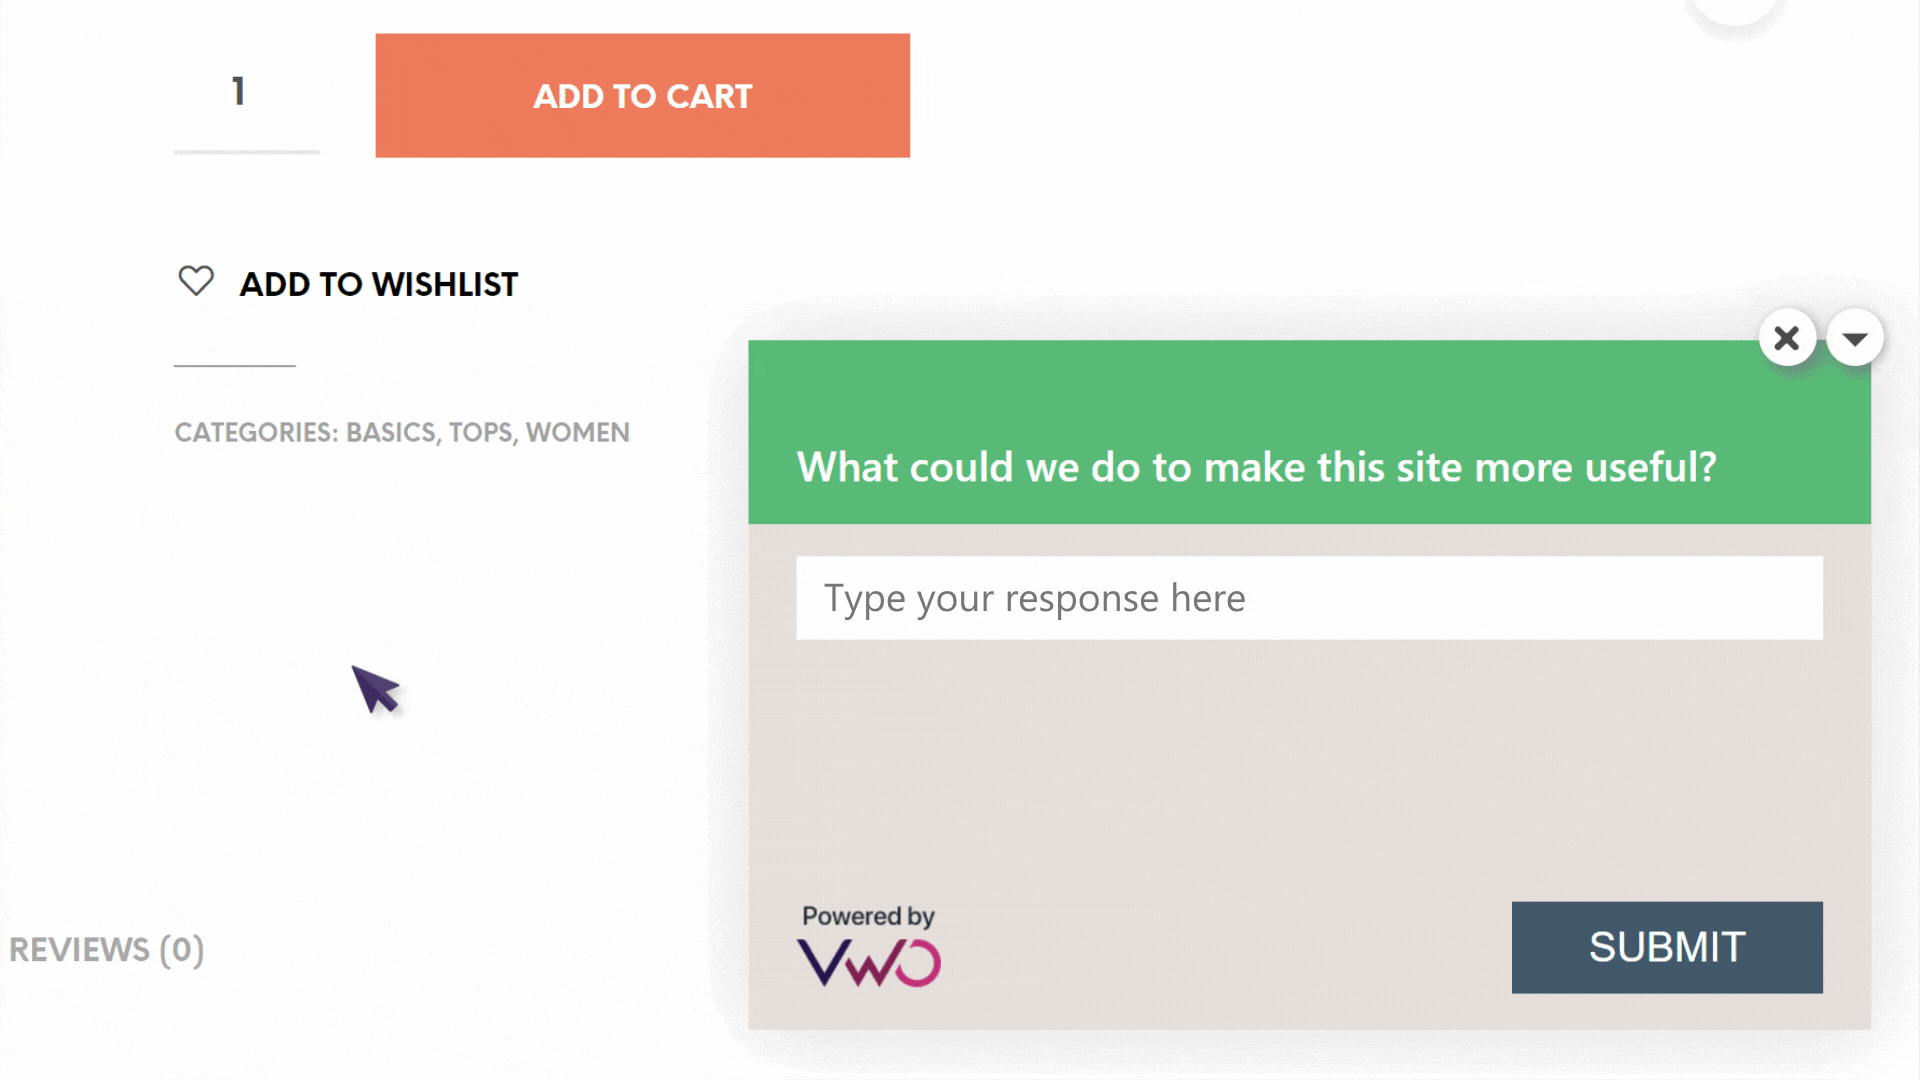Select the quantity field showing 1
The image size is (1920, 1080).
(x=246, y=92)
